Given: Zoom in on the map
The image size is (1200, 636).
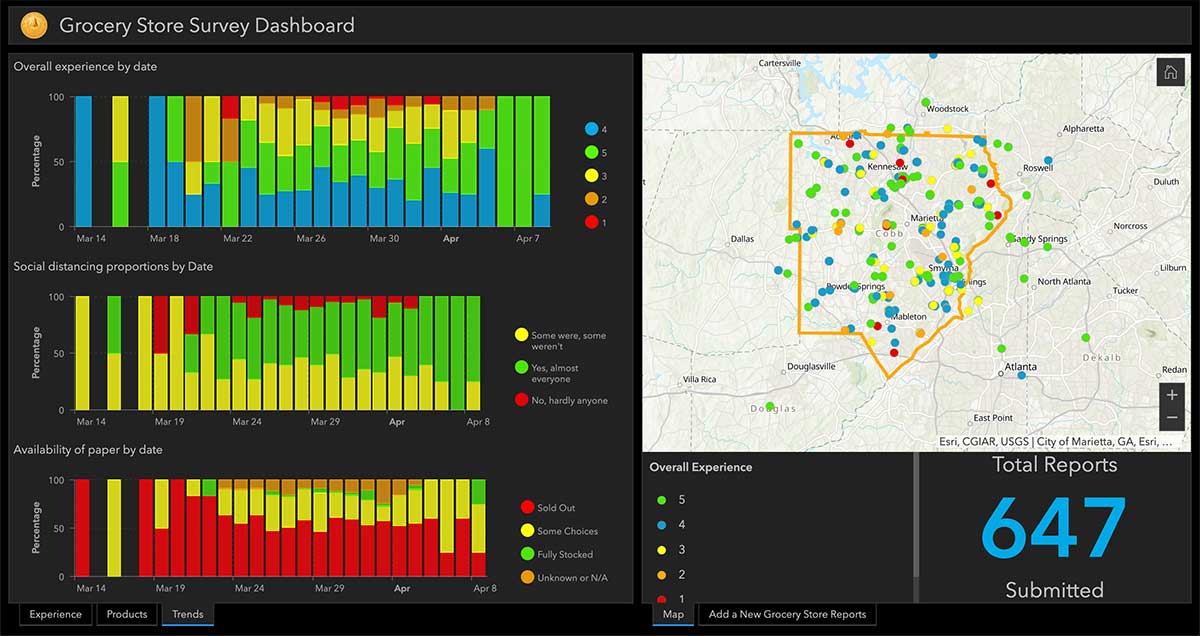Looking at the screenshot, I should tap(1172, 395).
